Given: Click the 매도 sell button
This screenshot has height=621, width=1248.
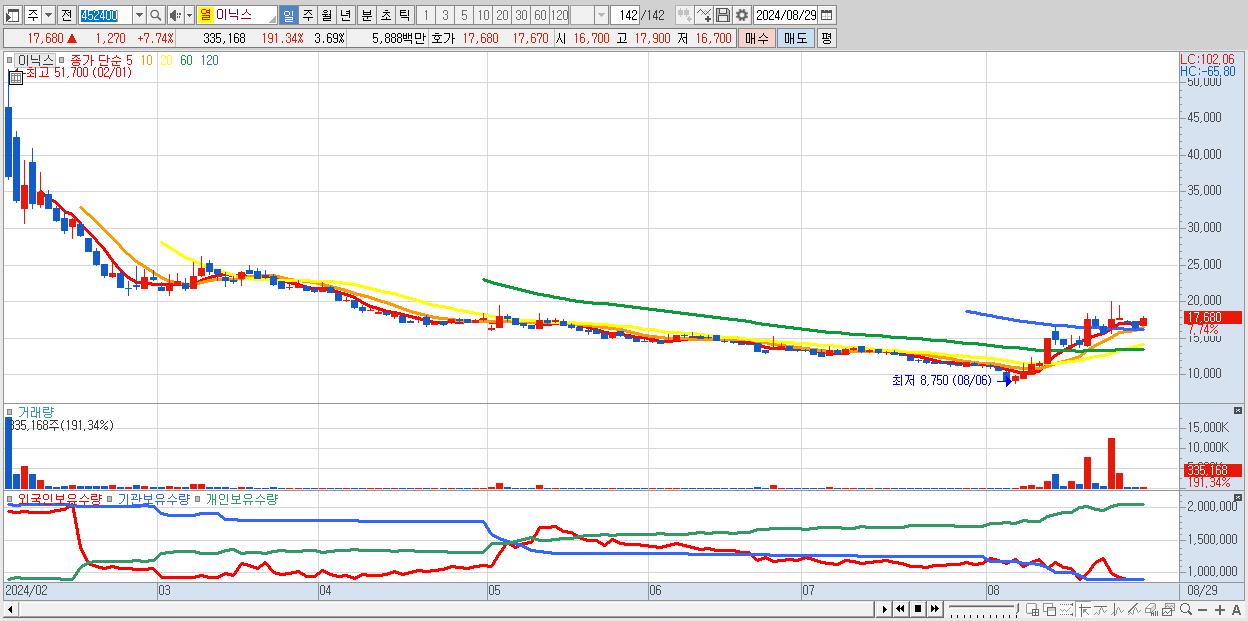Looking at the screenshot, I should [x=796, y=38].
